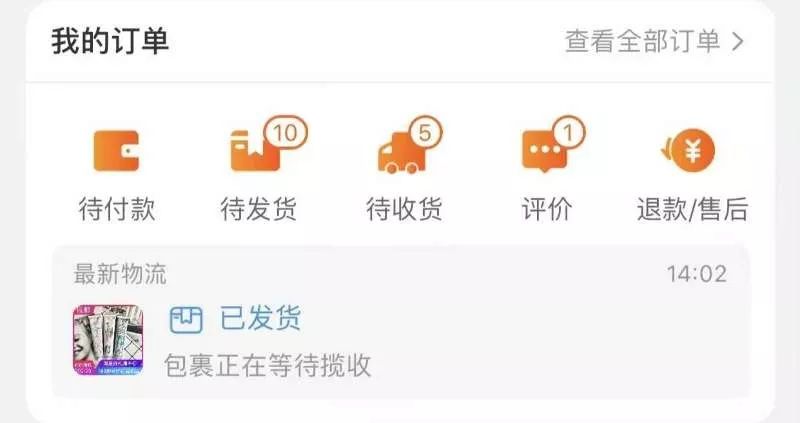Tap the 评价 chat bubble icon
The width and height of the screenshot is (800, 423).
(x=544, y=152)
